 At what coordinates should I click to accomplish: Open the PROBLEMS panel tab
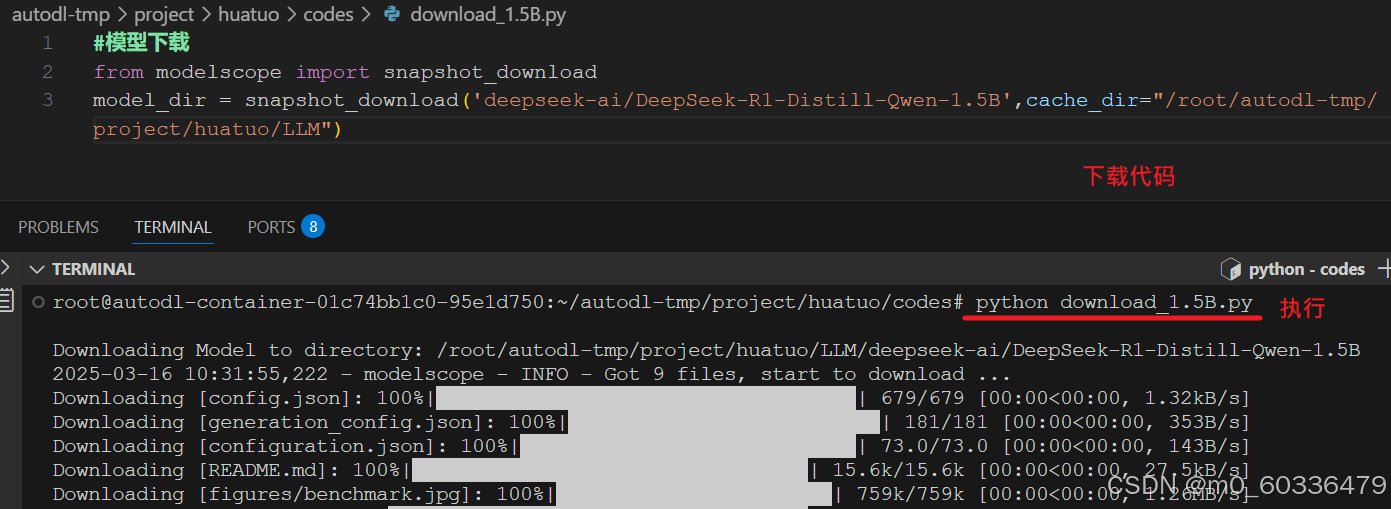(x=58, y=228)
